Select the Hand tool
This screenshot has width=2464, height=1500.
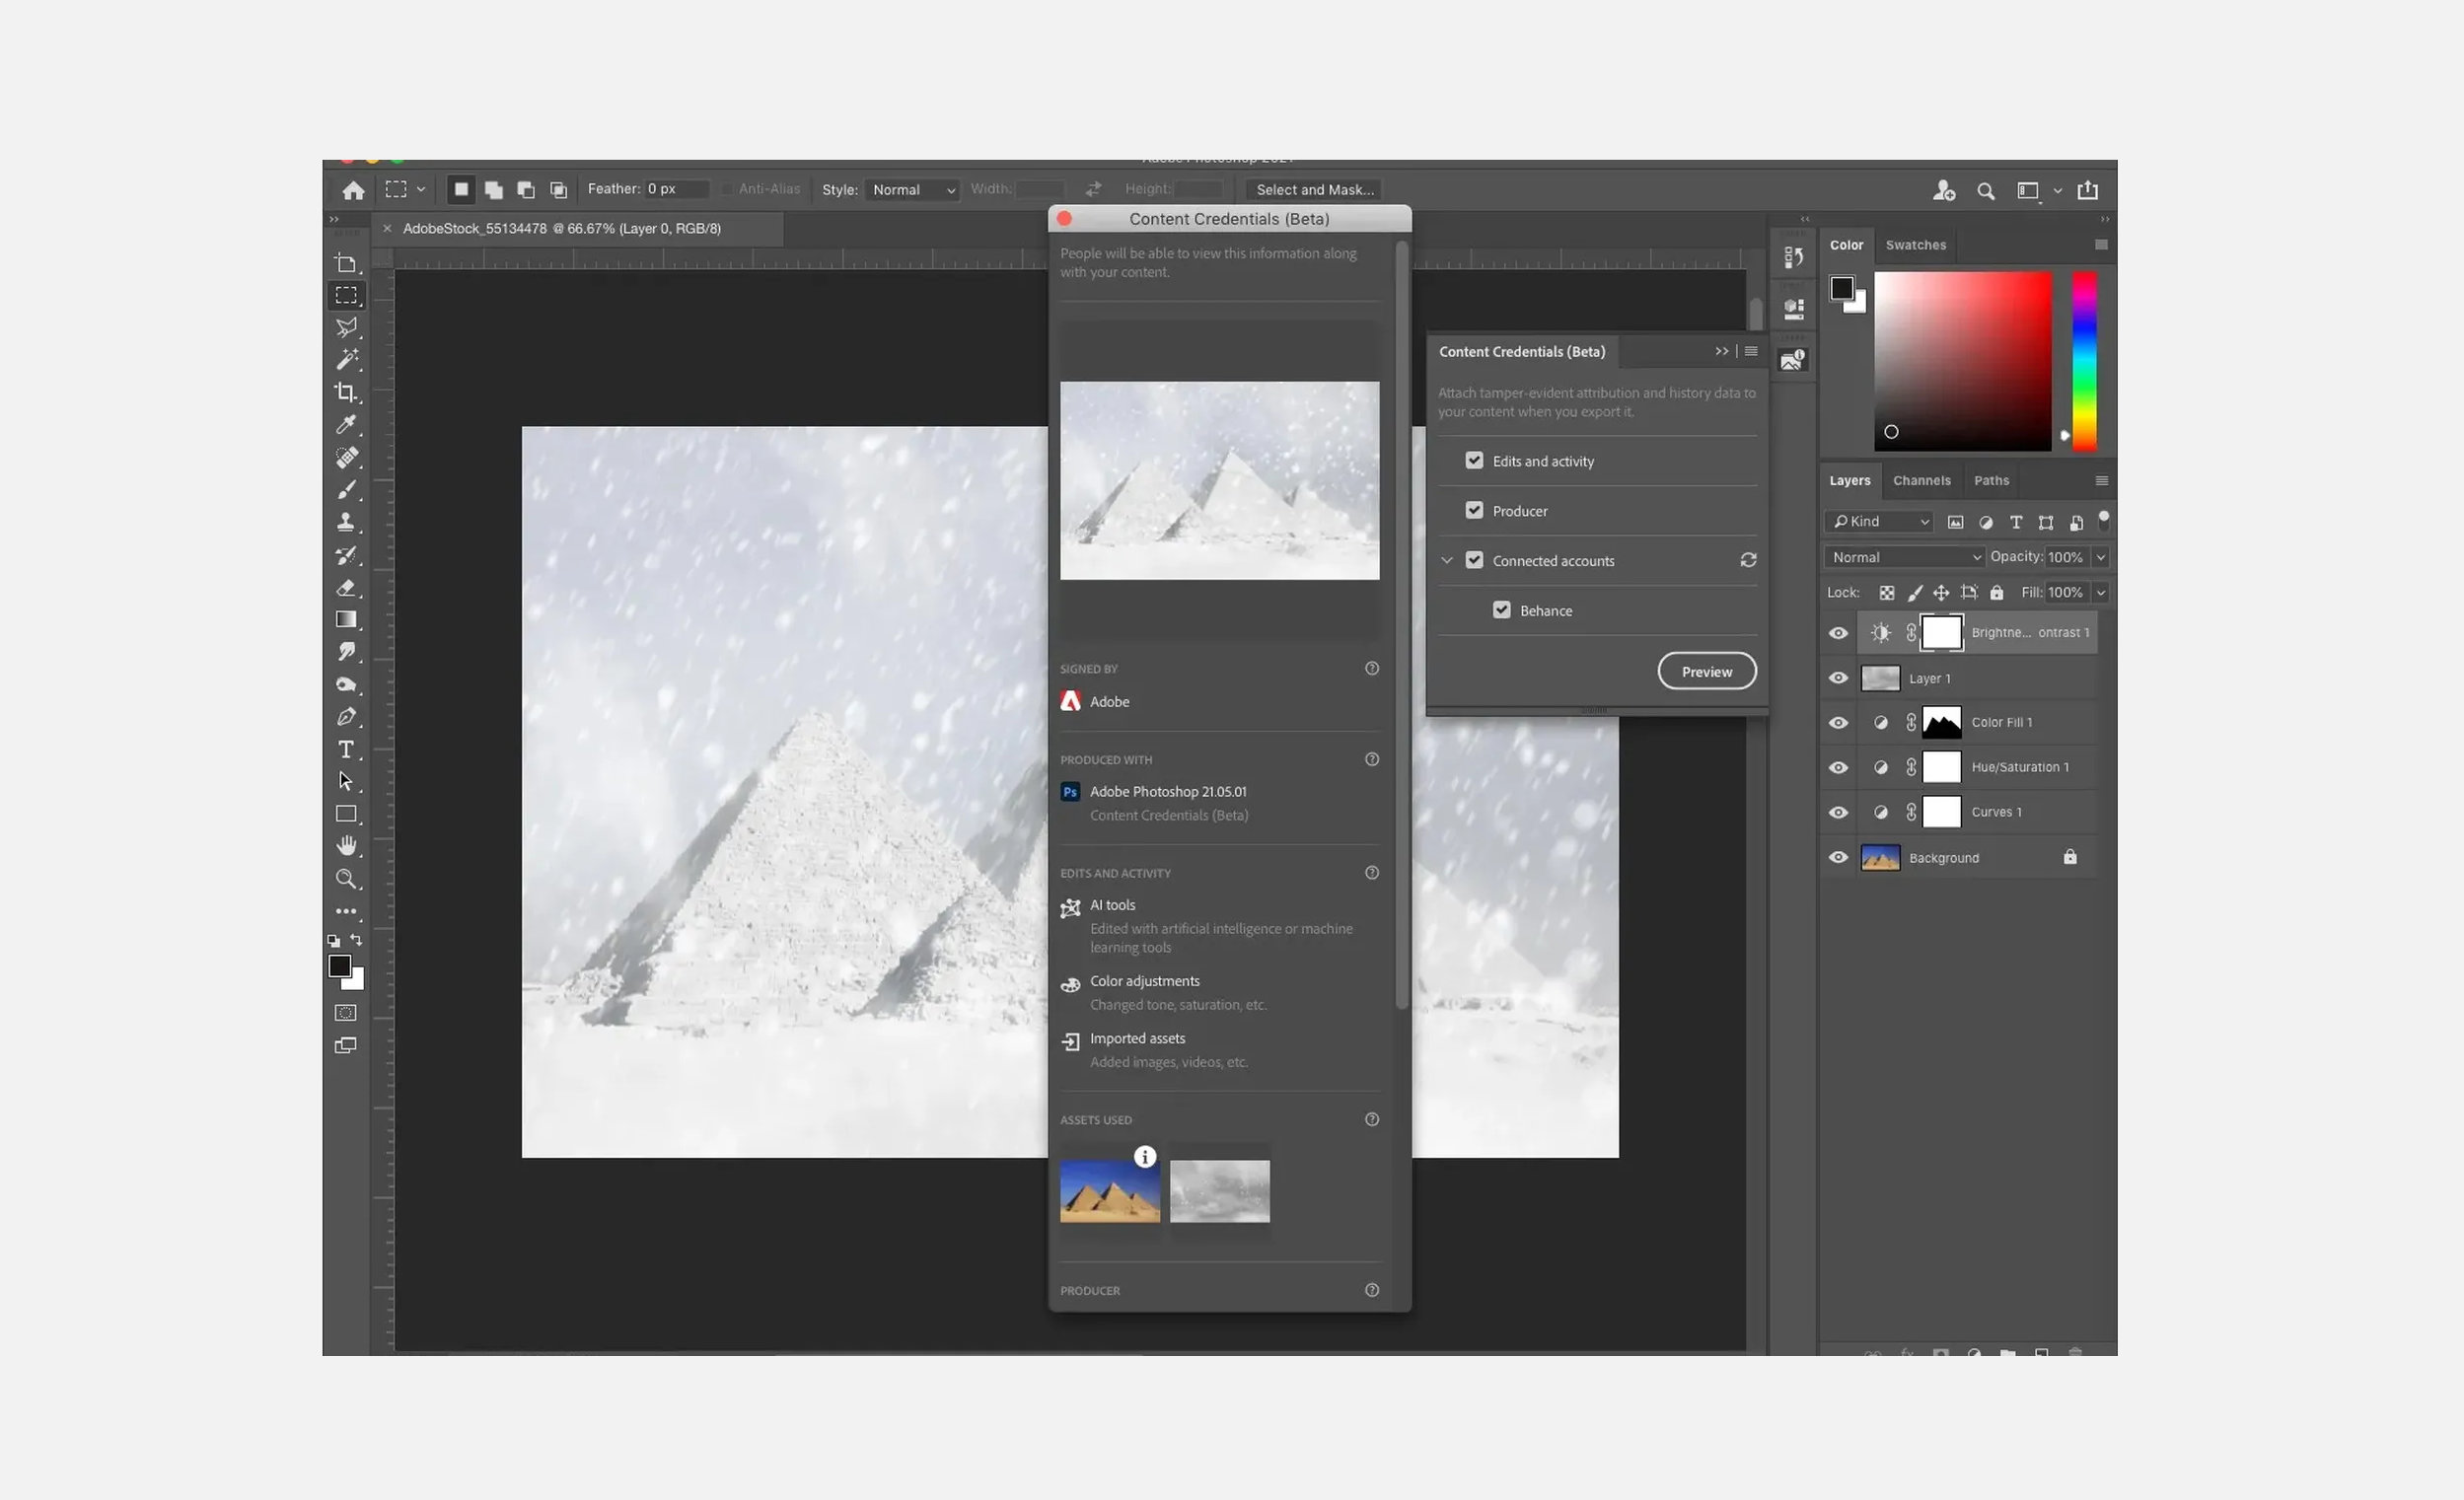[346, 846]
